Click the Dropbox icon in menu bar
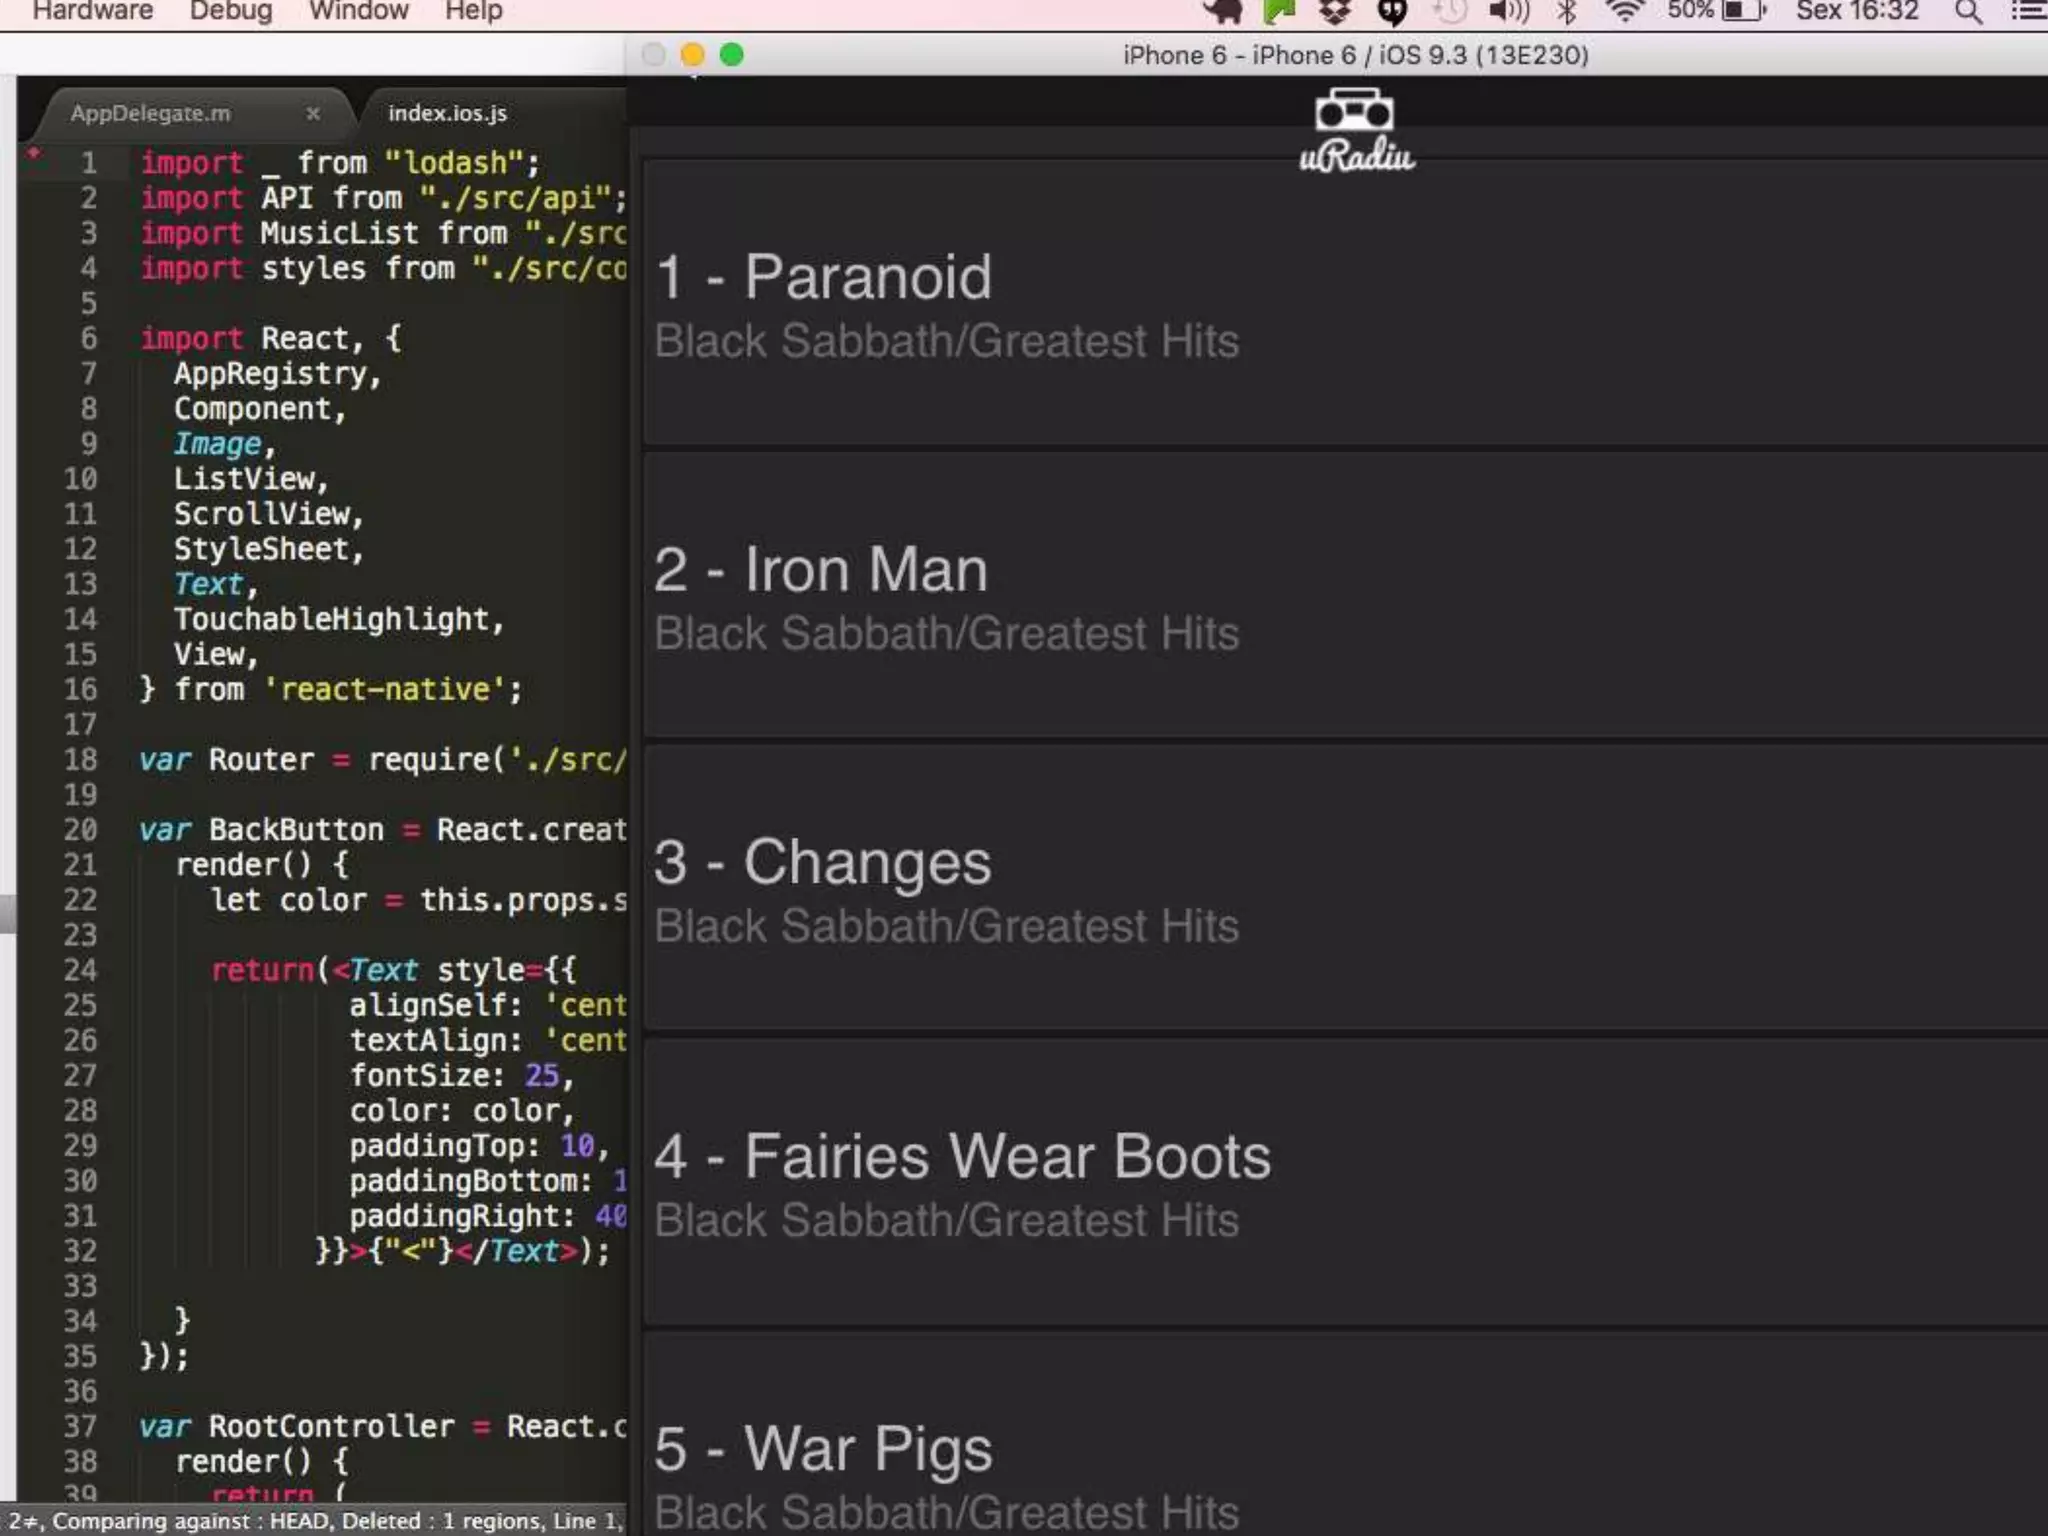 coord(1334,12)
